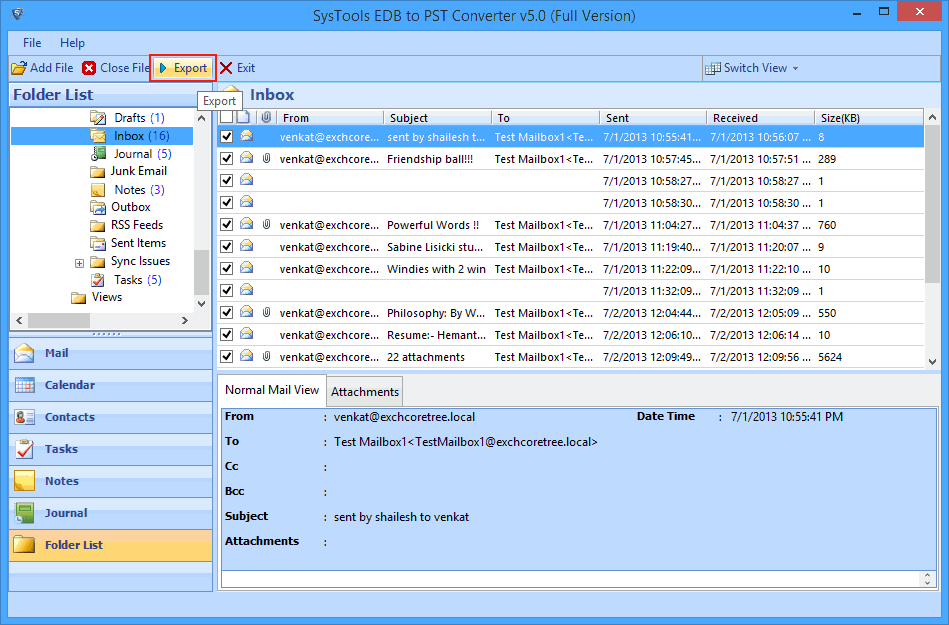
Task: Click the Add File toolbar icon
Action: click(x=19, y=68)
